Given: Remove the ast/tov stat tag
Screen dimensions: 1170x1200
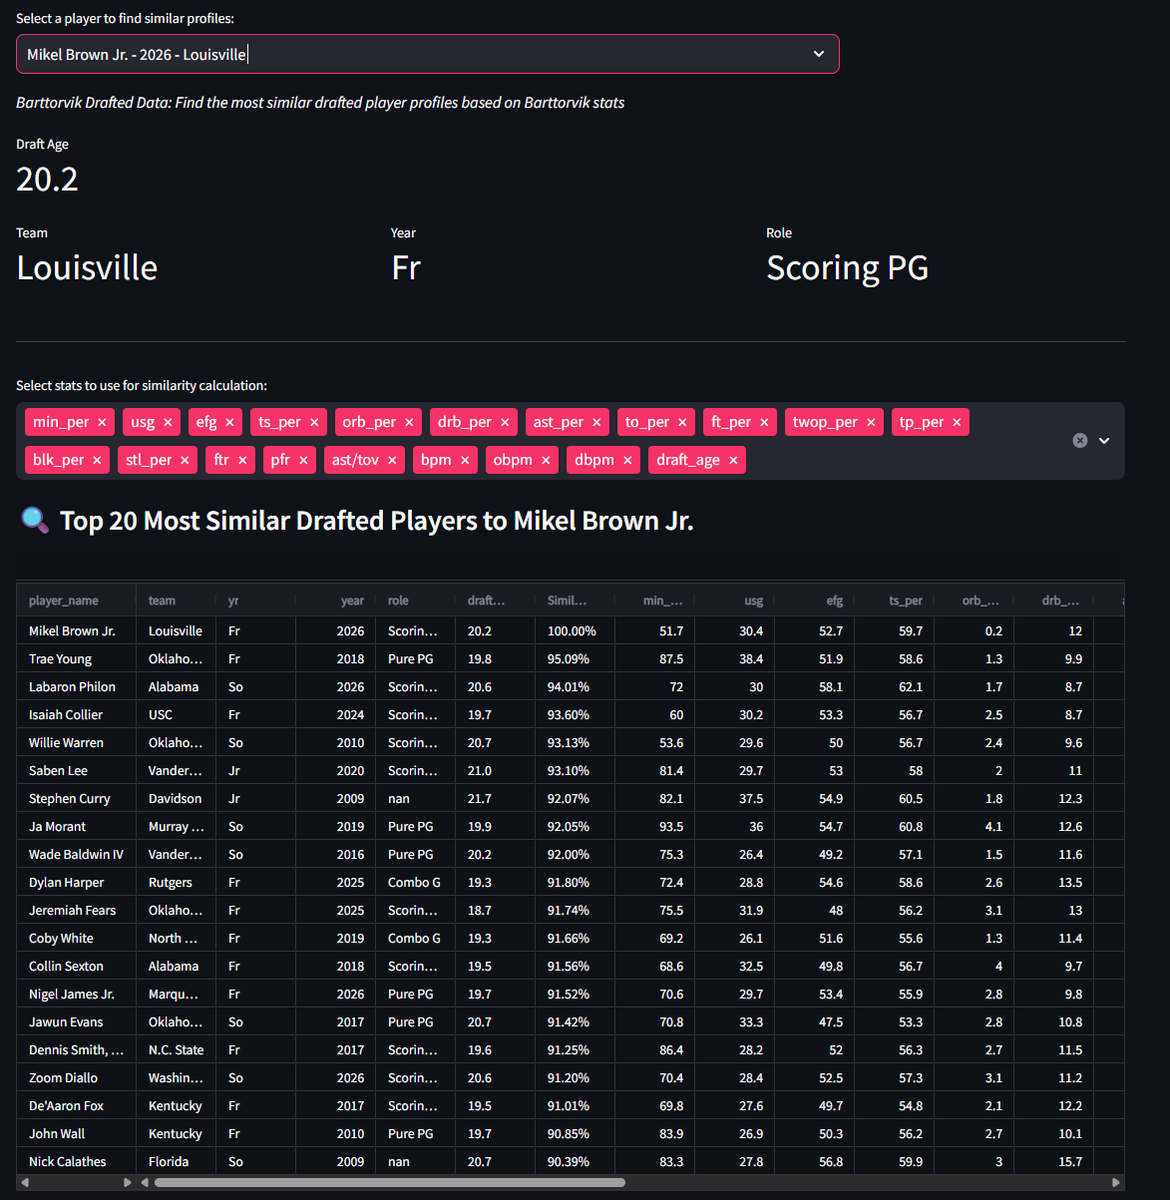Looking at the screenshot, I should 392,460.
